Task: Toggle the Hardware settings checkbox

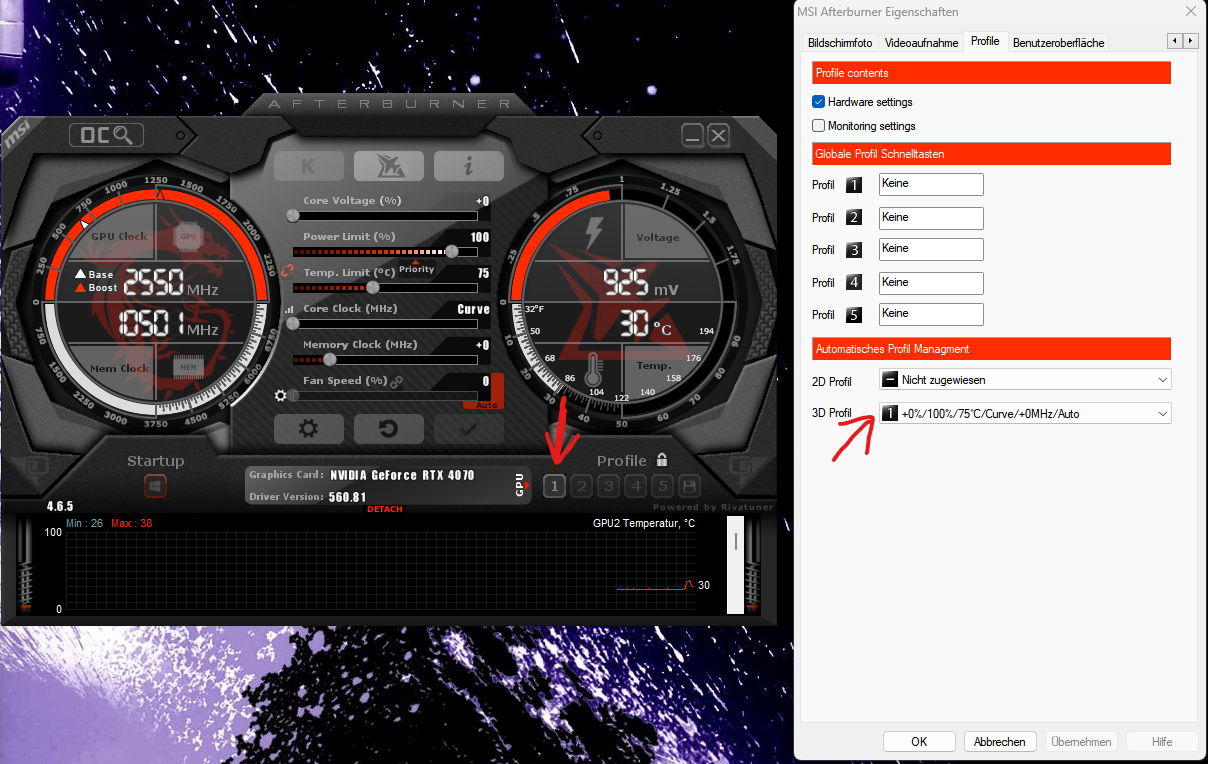Action: [x=819, y=102]
